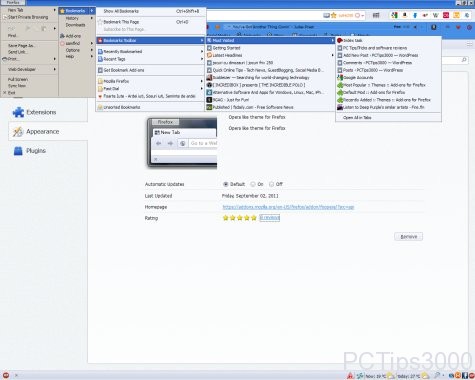Click the Google colored toolbar icon
Viewport: 475px width, 380px height.
[x=394, y=15]
